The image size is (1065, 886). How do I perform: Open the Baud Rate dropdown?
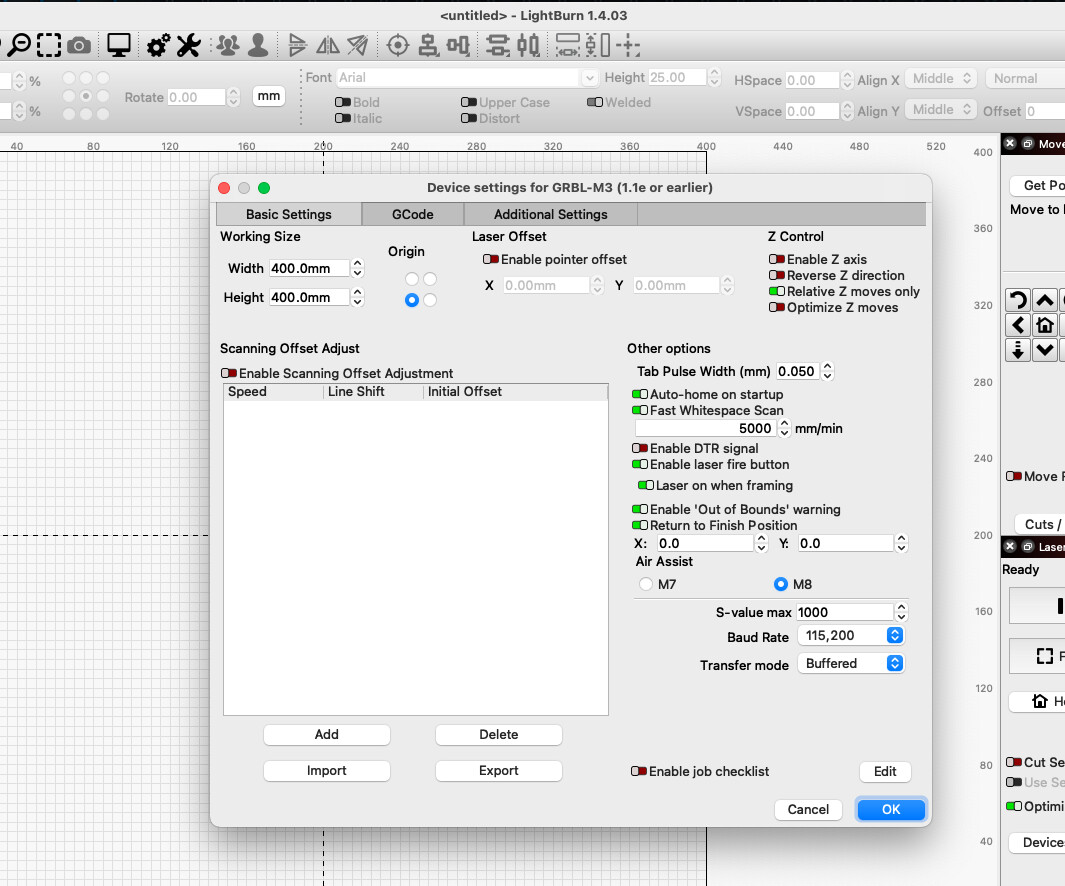[851, 636]
